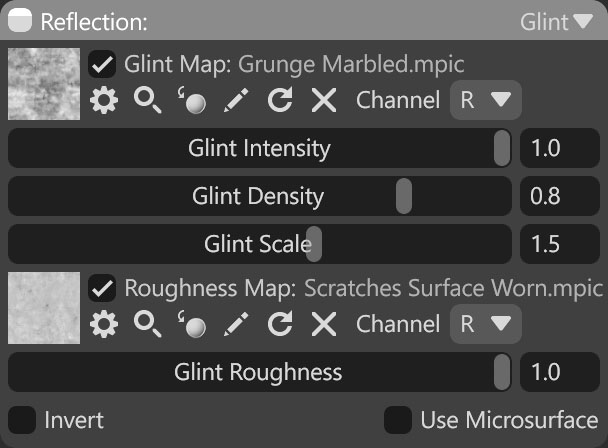
Task: Reload the Roughness Map texture
Action: pyautogui.click(x=280, y=324)
